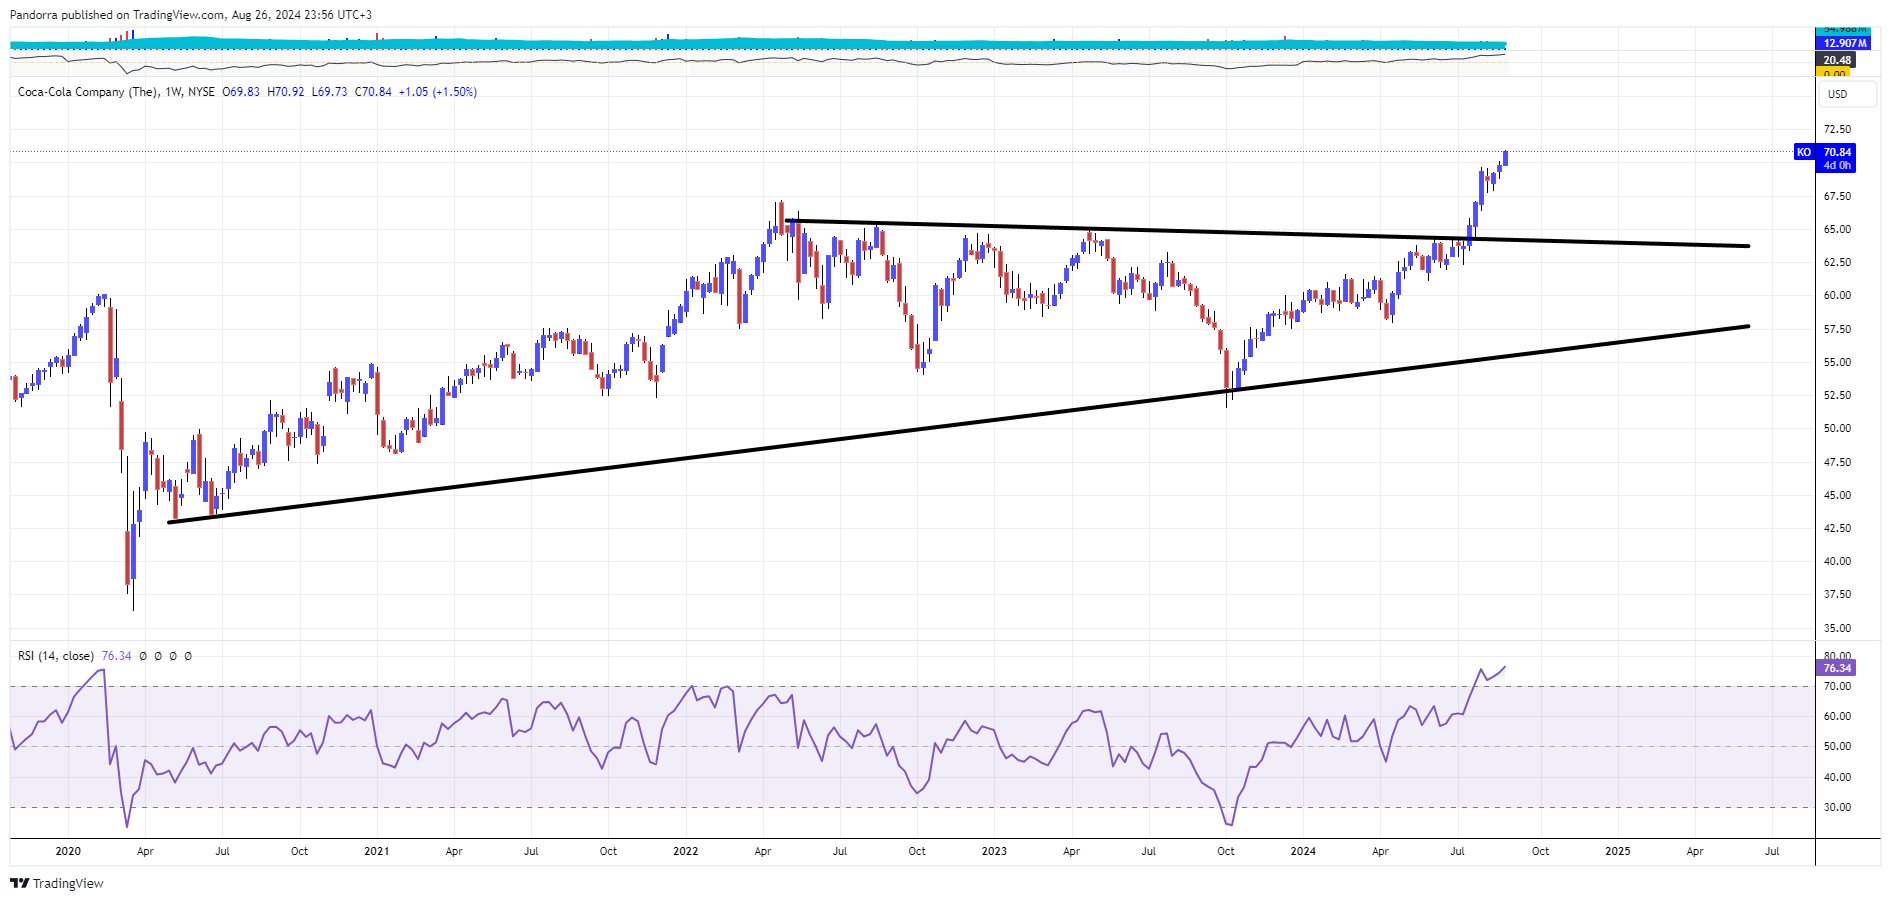Click the 65.00 price axis label
This screenshot has height=901, width=1891.
pyautogui.click(x=1837, y=229)
